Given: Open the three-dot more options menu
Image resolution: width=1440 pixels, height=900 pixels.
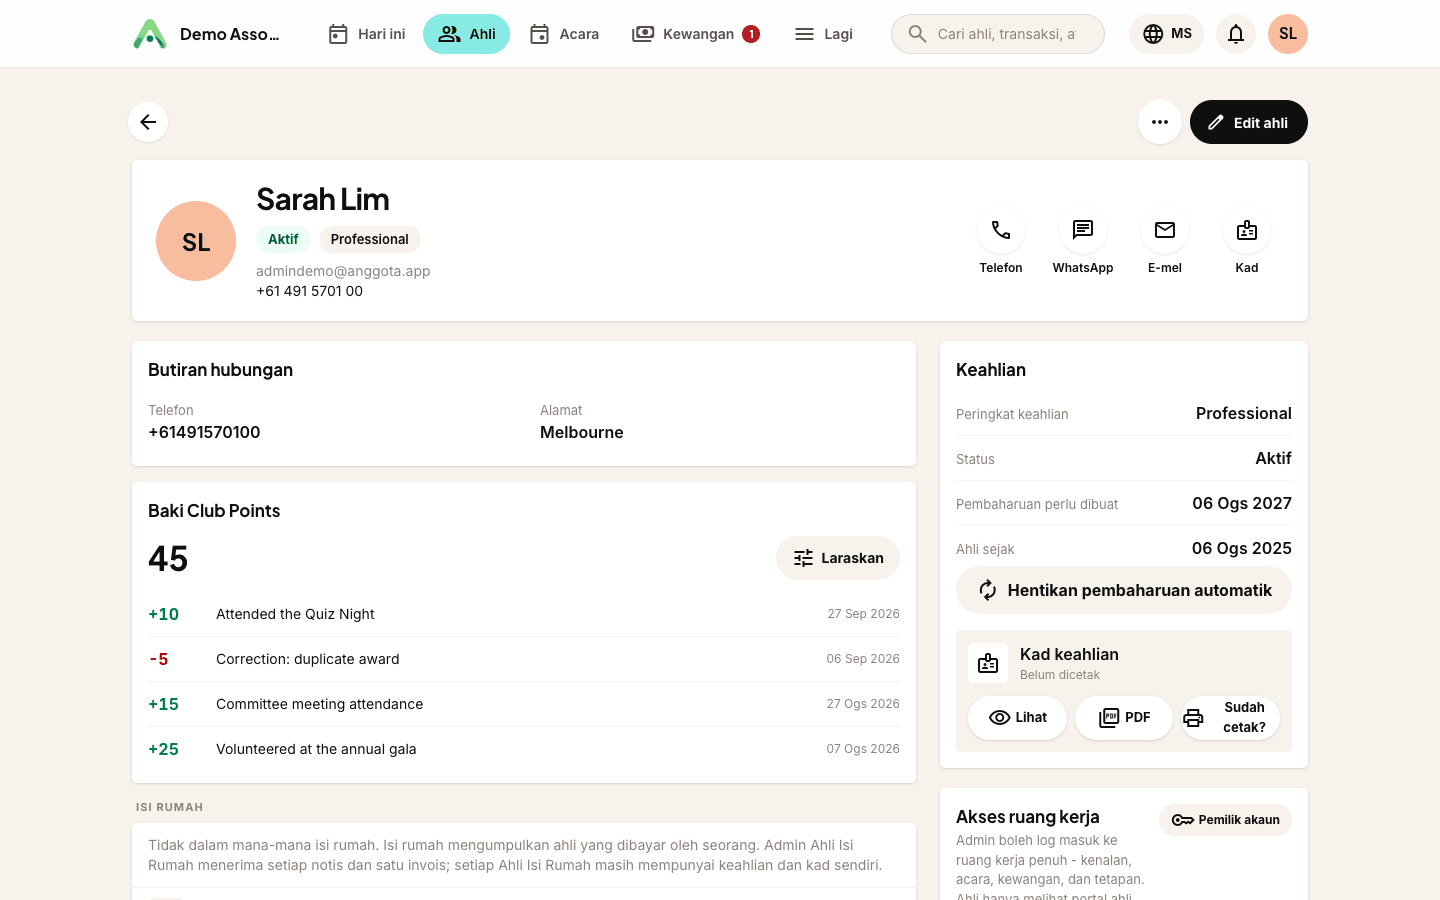Looking at the screenshot, I should [x=1160, y=122].
